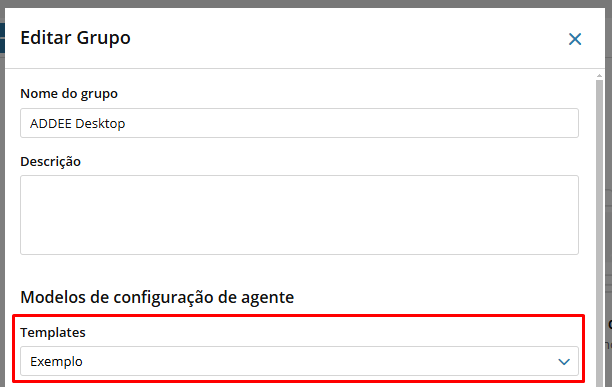Click the scrollbar up arrow of dialog

599,76
